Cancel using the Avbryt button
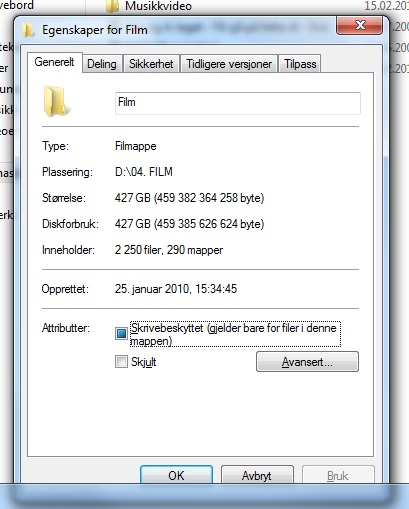Screen dimensions: 409x509 click(x=257, y=475)
